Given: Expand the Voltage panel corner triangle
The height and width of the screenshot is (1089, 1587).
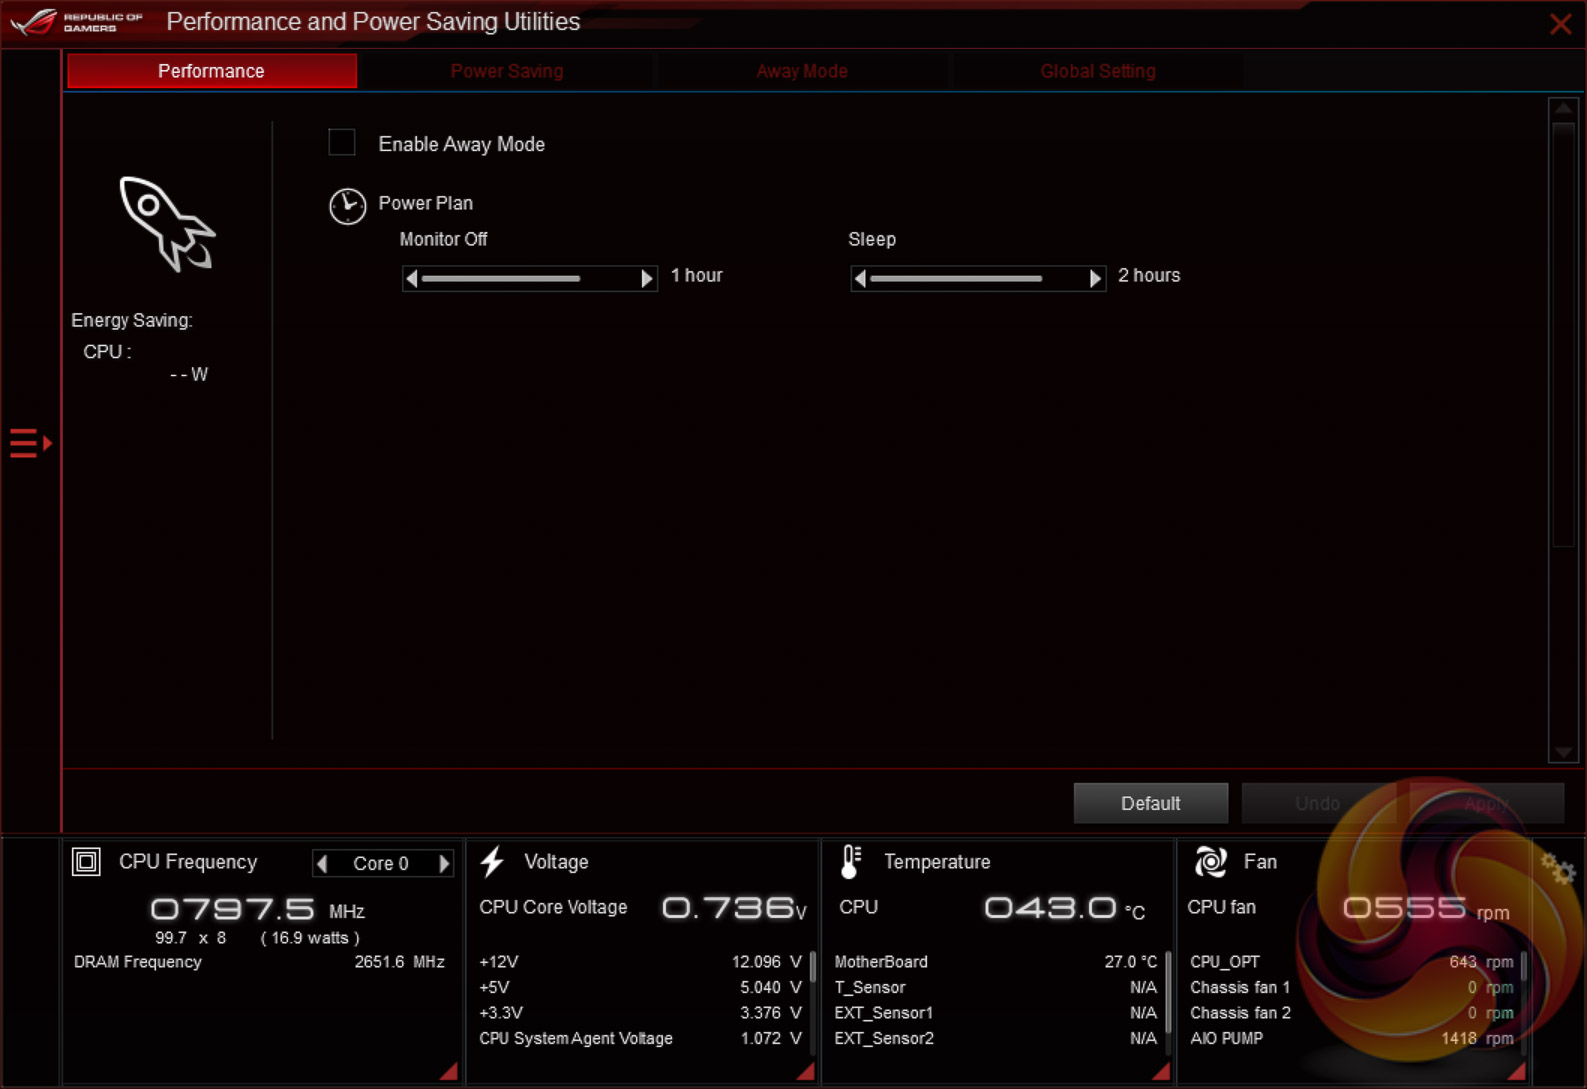Looking at the screenshot, I should pos(806,1071).
